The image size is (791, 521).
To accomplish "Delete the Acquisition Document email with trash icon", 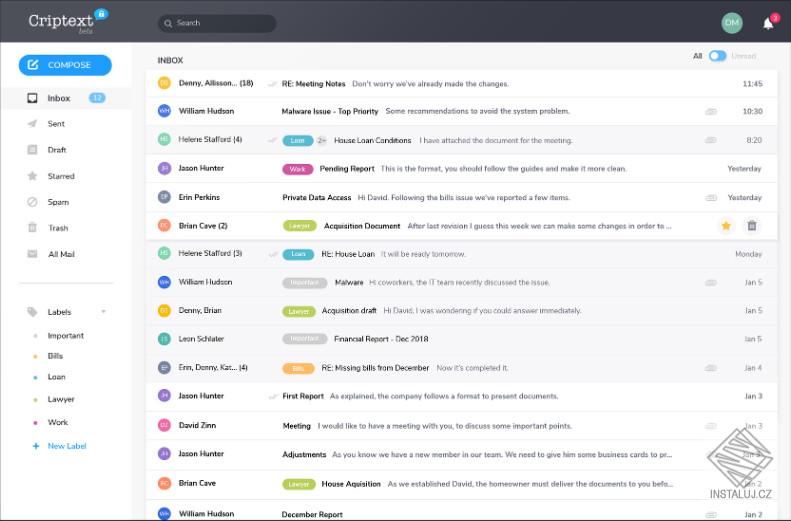I will (x=752, y=225).
